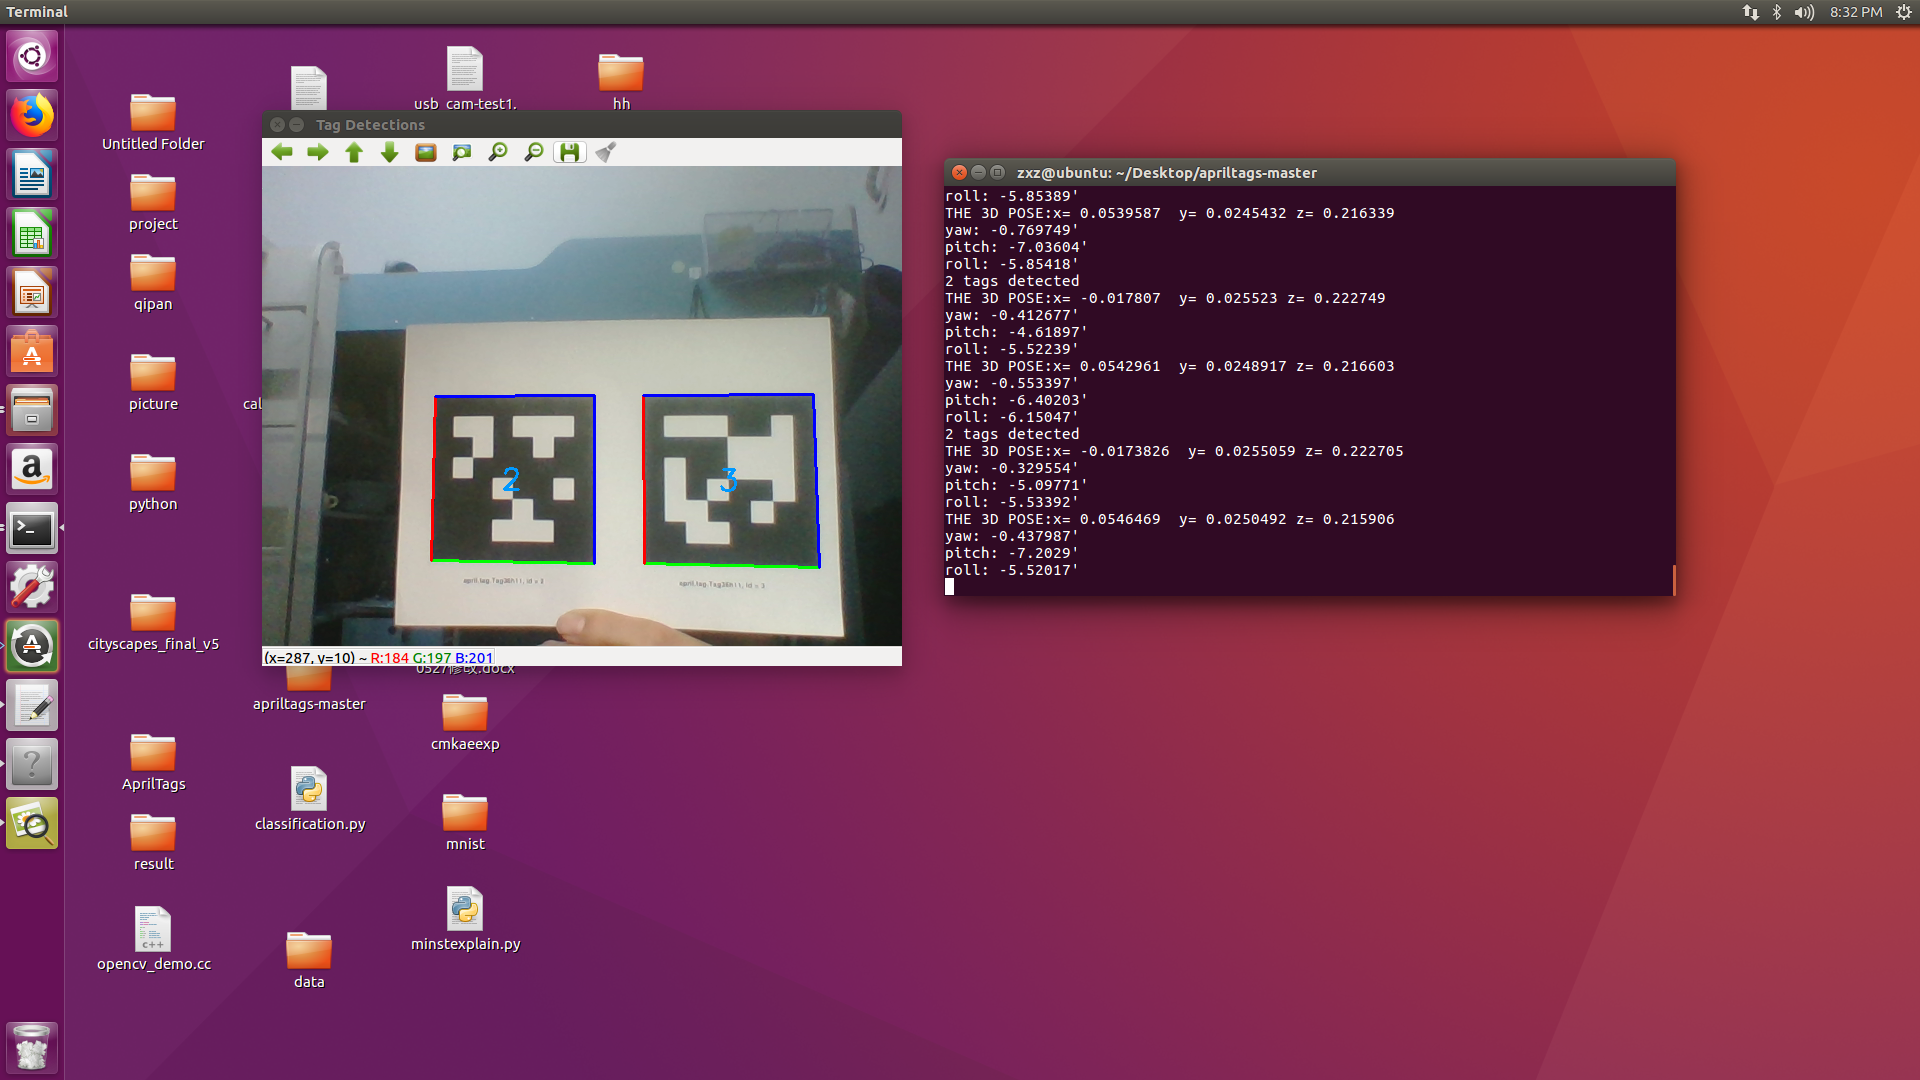1920x1080 pixels.
Task: Open the network indicator menu
Action: pyautogui.click(x=1750, y=12)
